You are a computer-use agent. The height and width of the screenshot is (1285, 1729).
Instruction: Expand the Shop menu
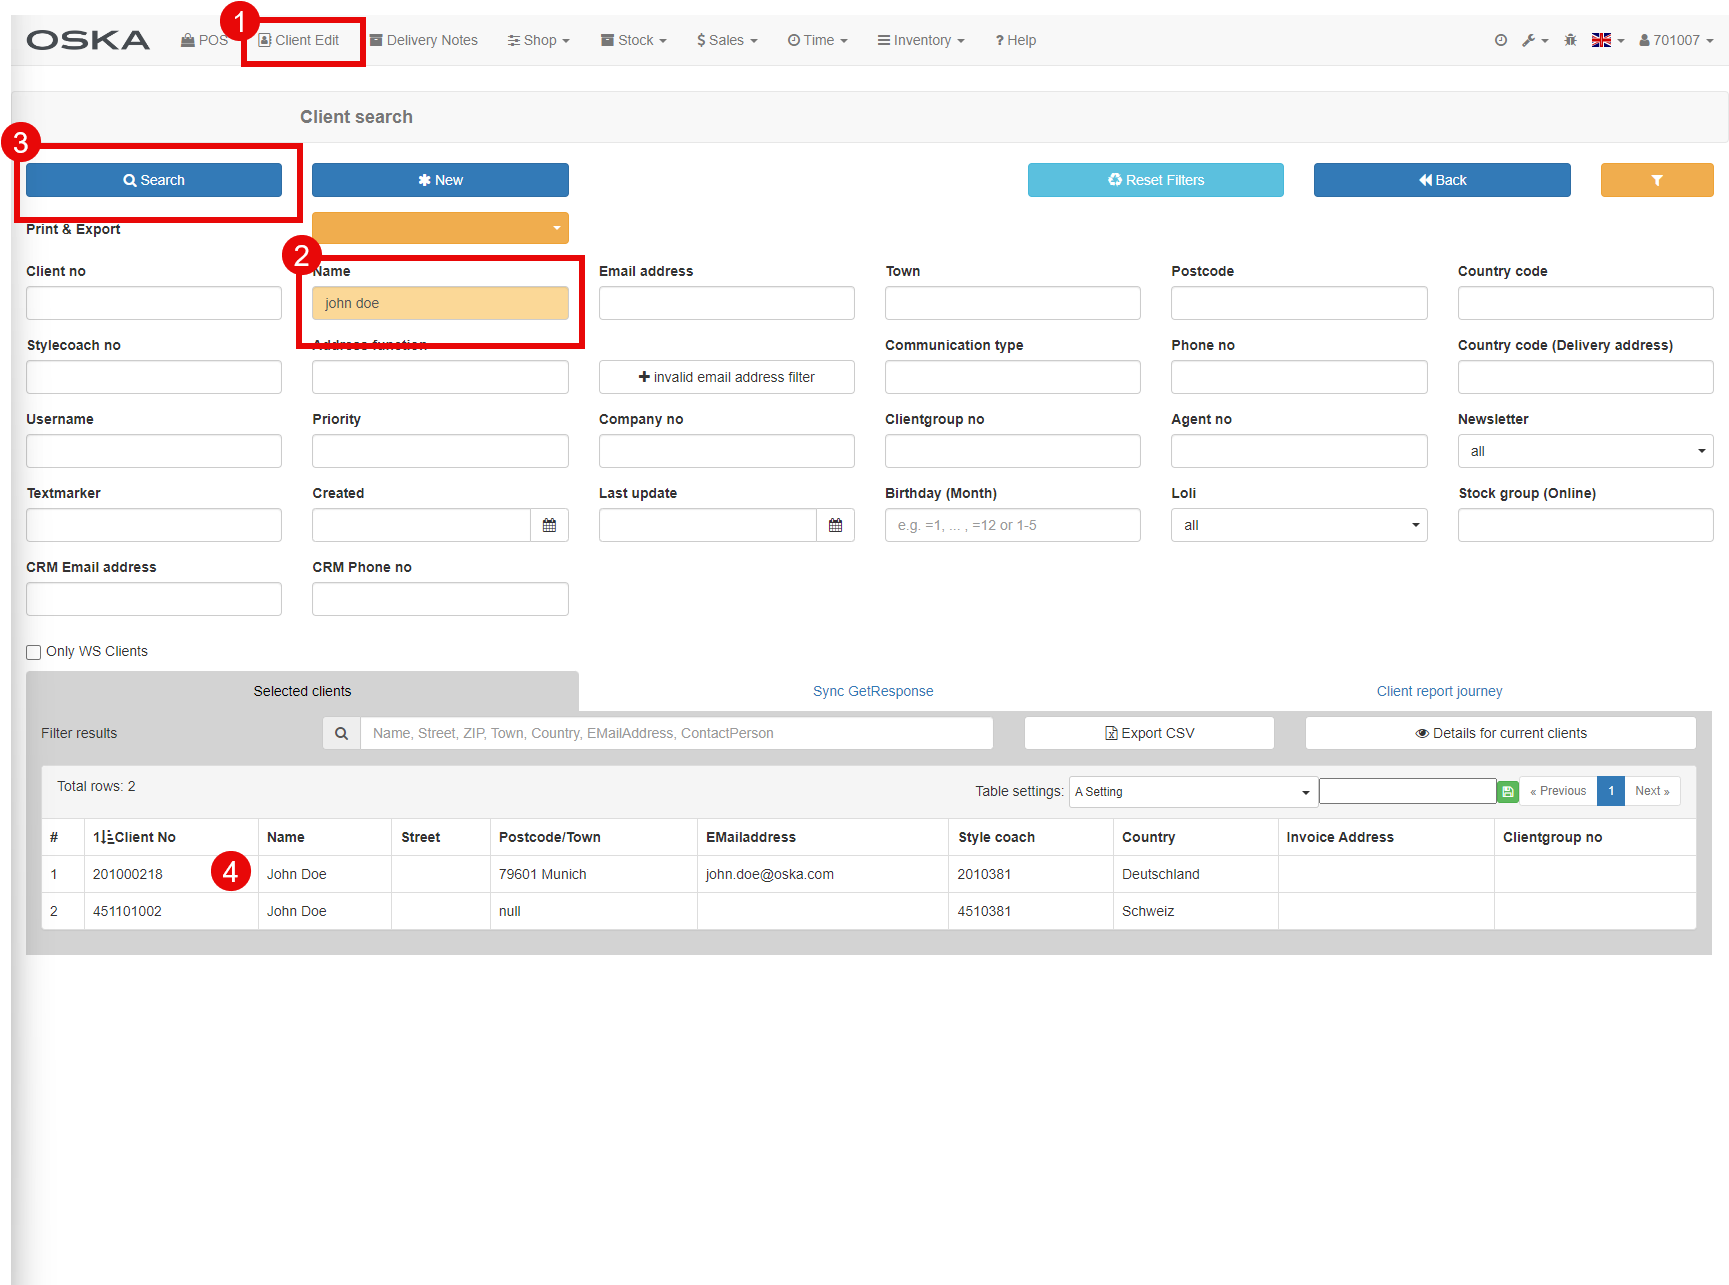tap(538, 40)
